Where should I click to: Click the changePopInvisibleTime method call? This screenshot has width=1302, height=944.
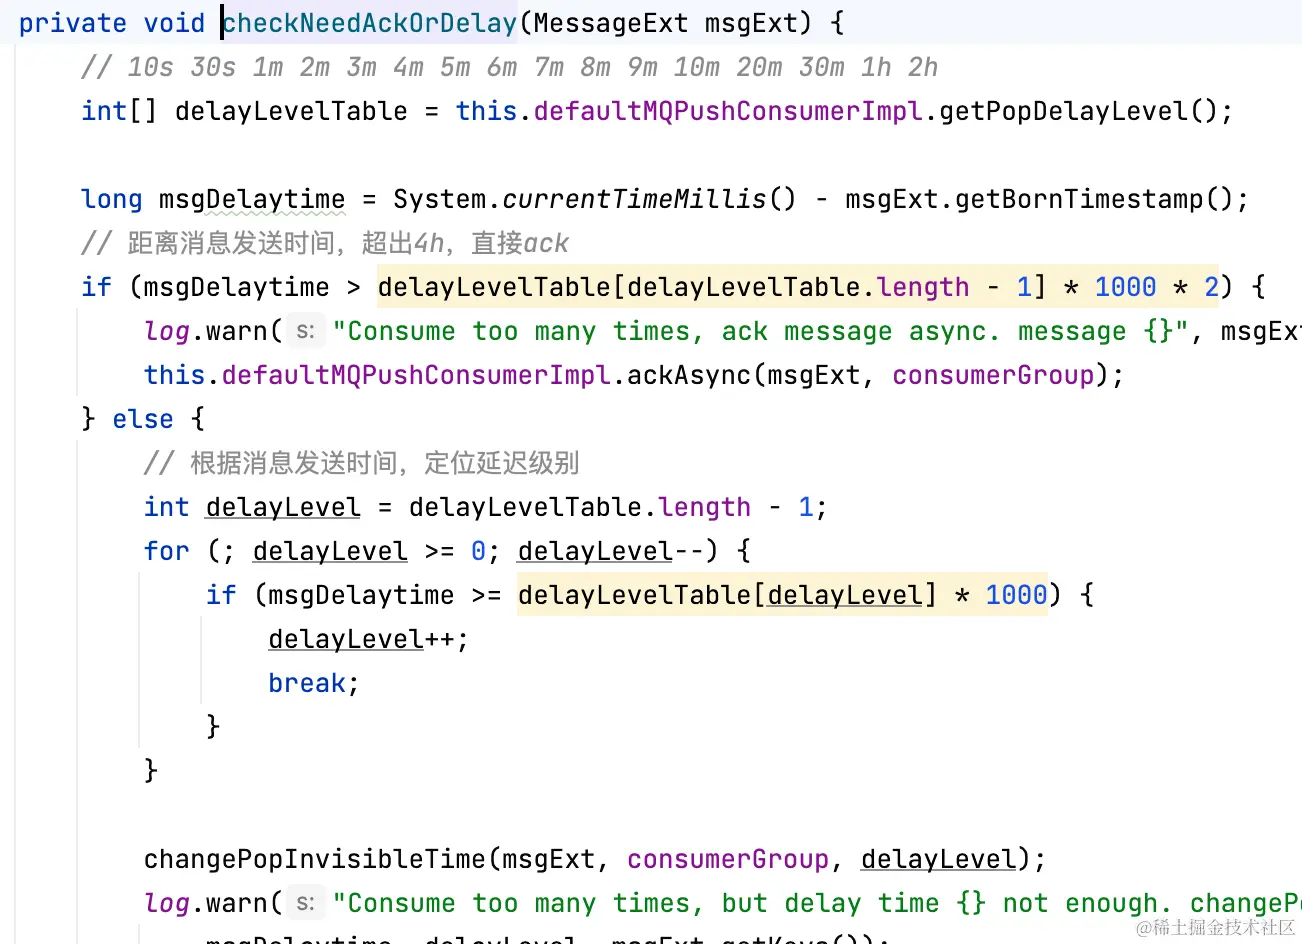click(314, 859)
